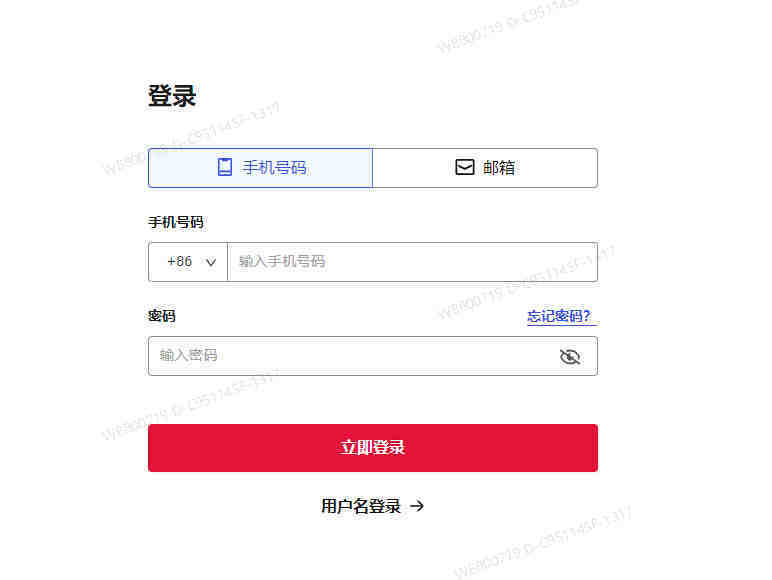Click the 密码 field label
The image size is (772, 580).
click(x=161, y=316)
